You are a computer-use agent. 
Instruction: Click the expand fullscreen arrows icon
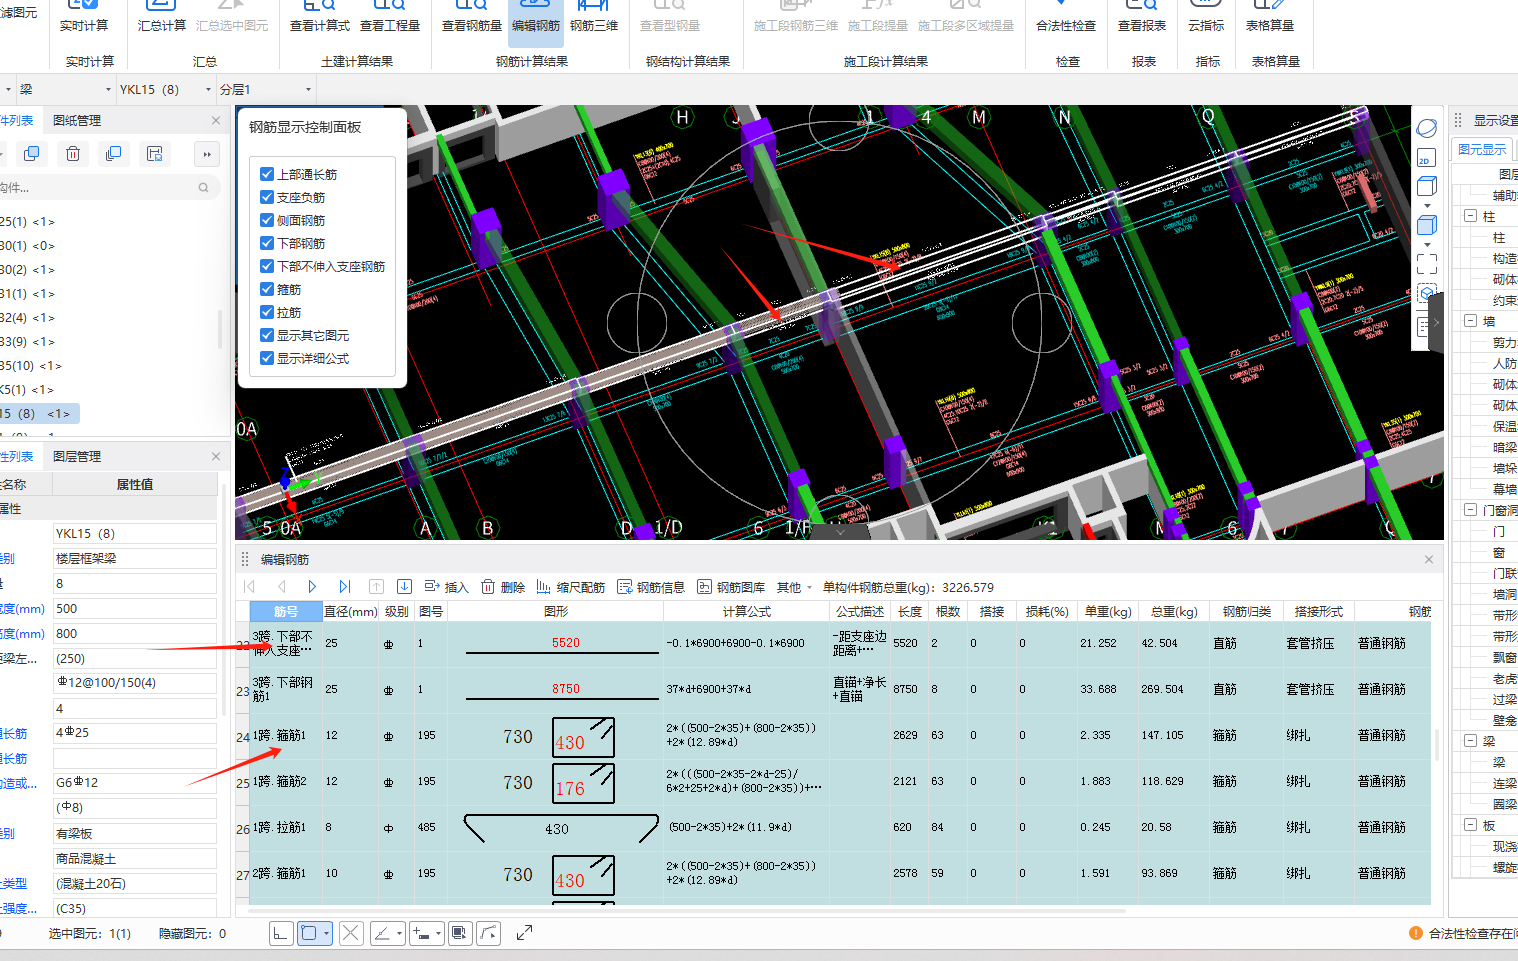click(524, 933)
